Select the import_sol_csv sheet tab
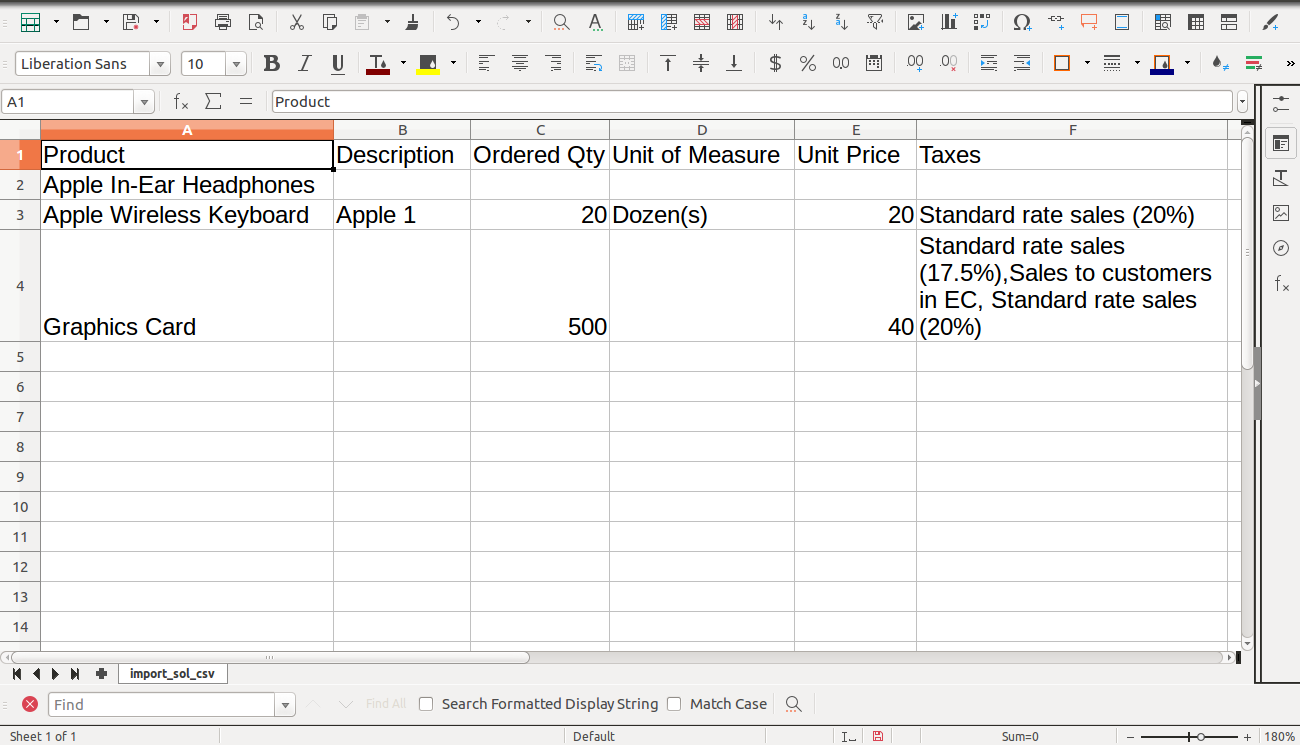Viewport: 1300px width, 745px height. (172, 674)
